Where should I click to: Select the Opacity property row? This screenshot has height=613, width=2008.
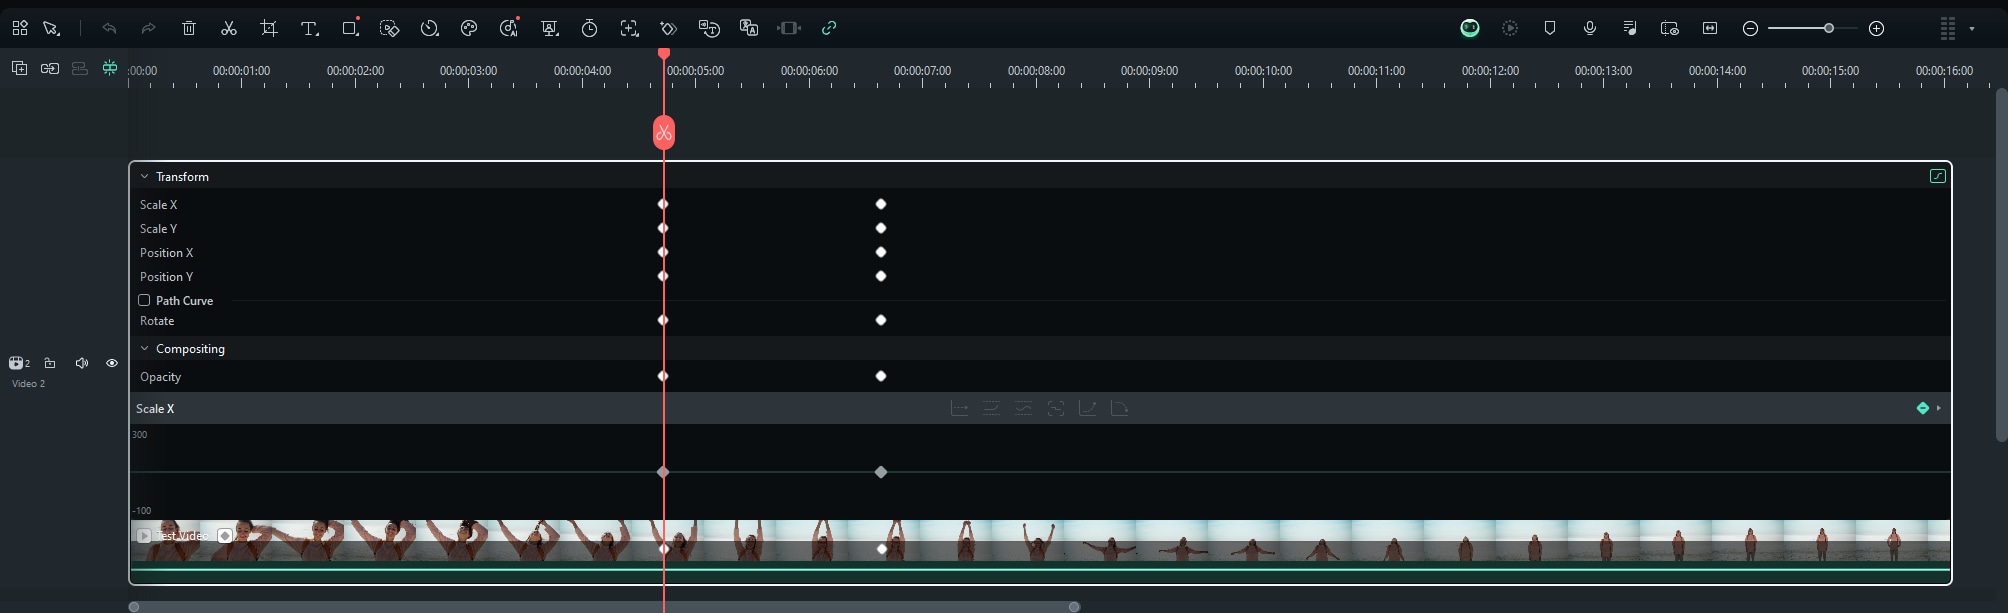pyautogui.click(x=1040, y=376)
